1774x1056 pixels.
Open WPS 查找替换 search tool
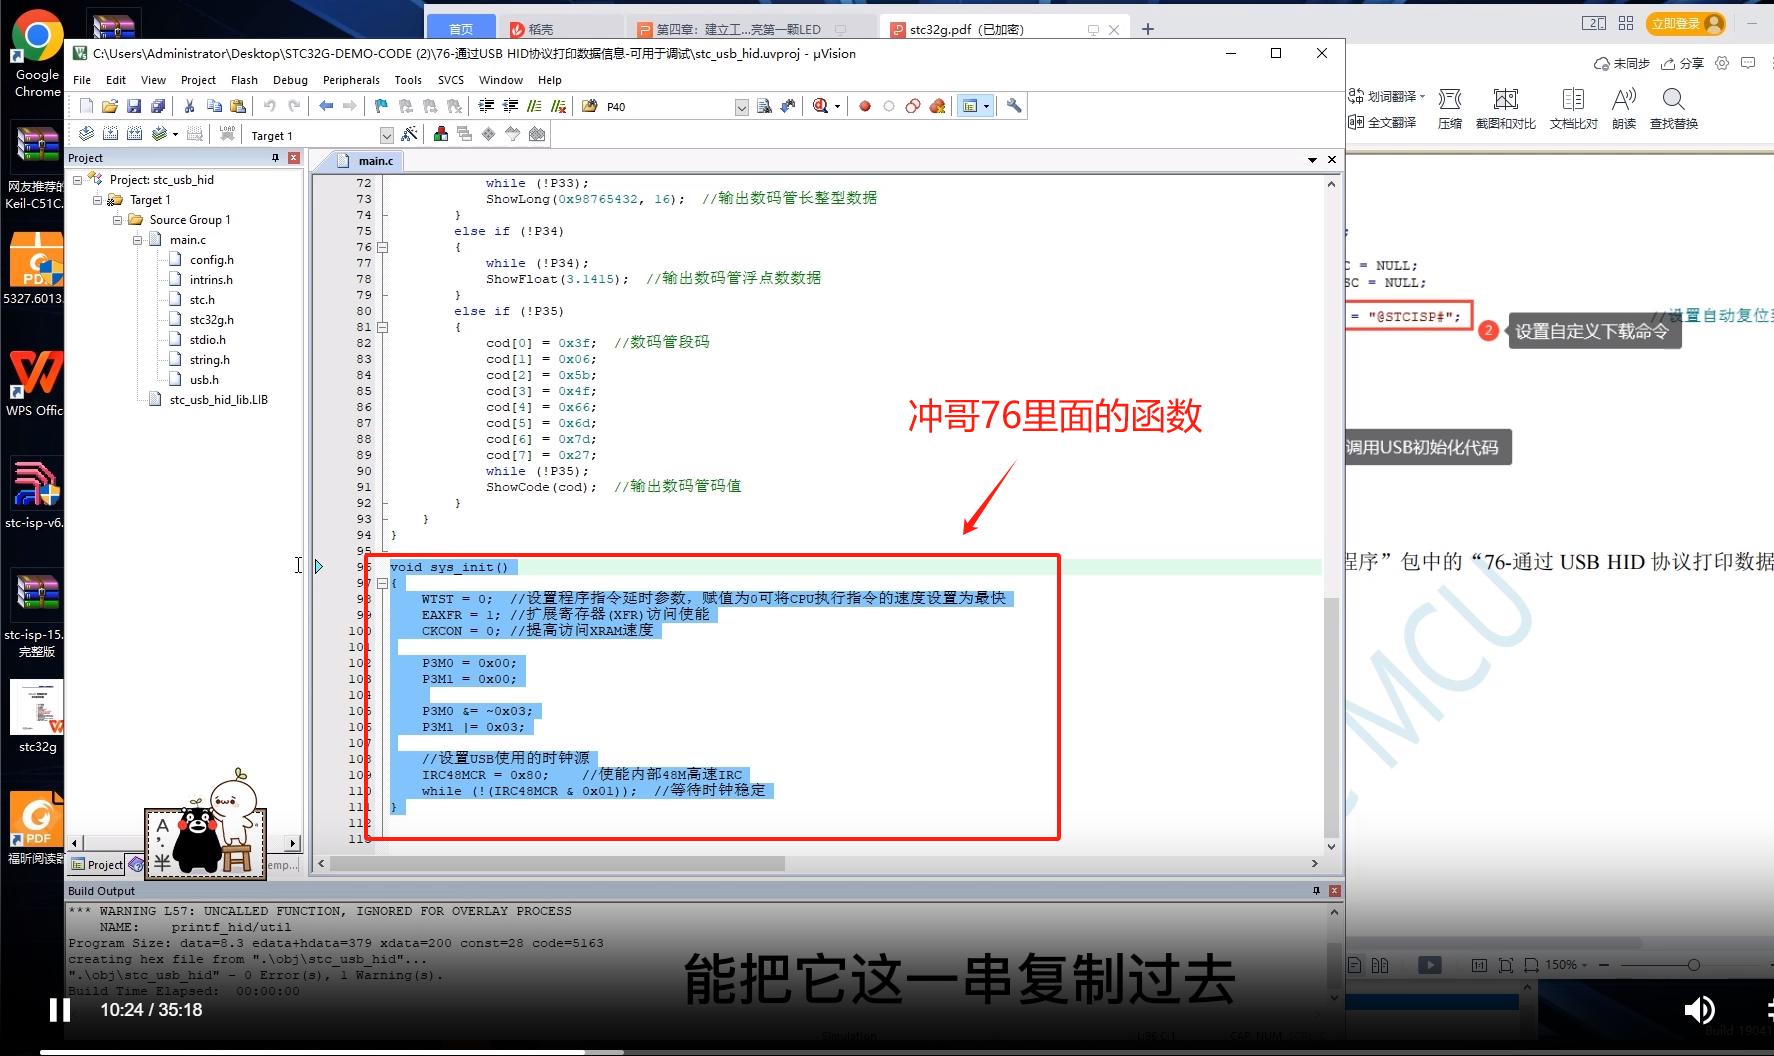point(1674,108)
